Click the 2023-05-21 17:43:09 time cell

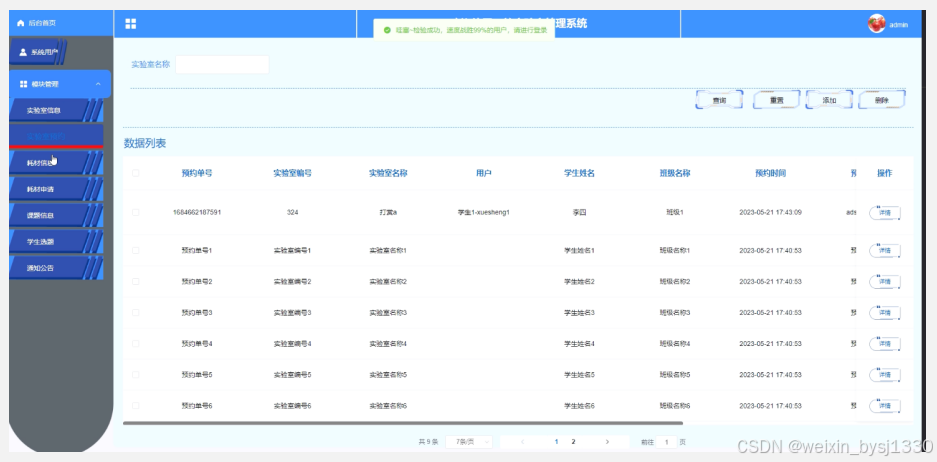pyautogui.click(x=770, y=212)
